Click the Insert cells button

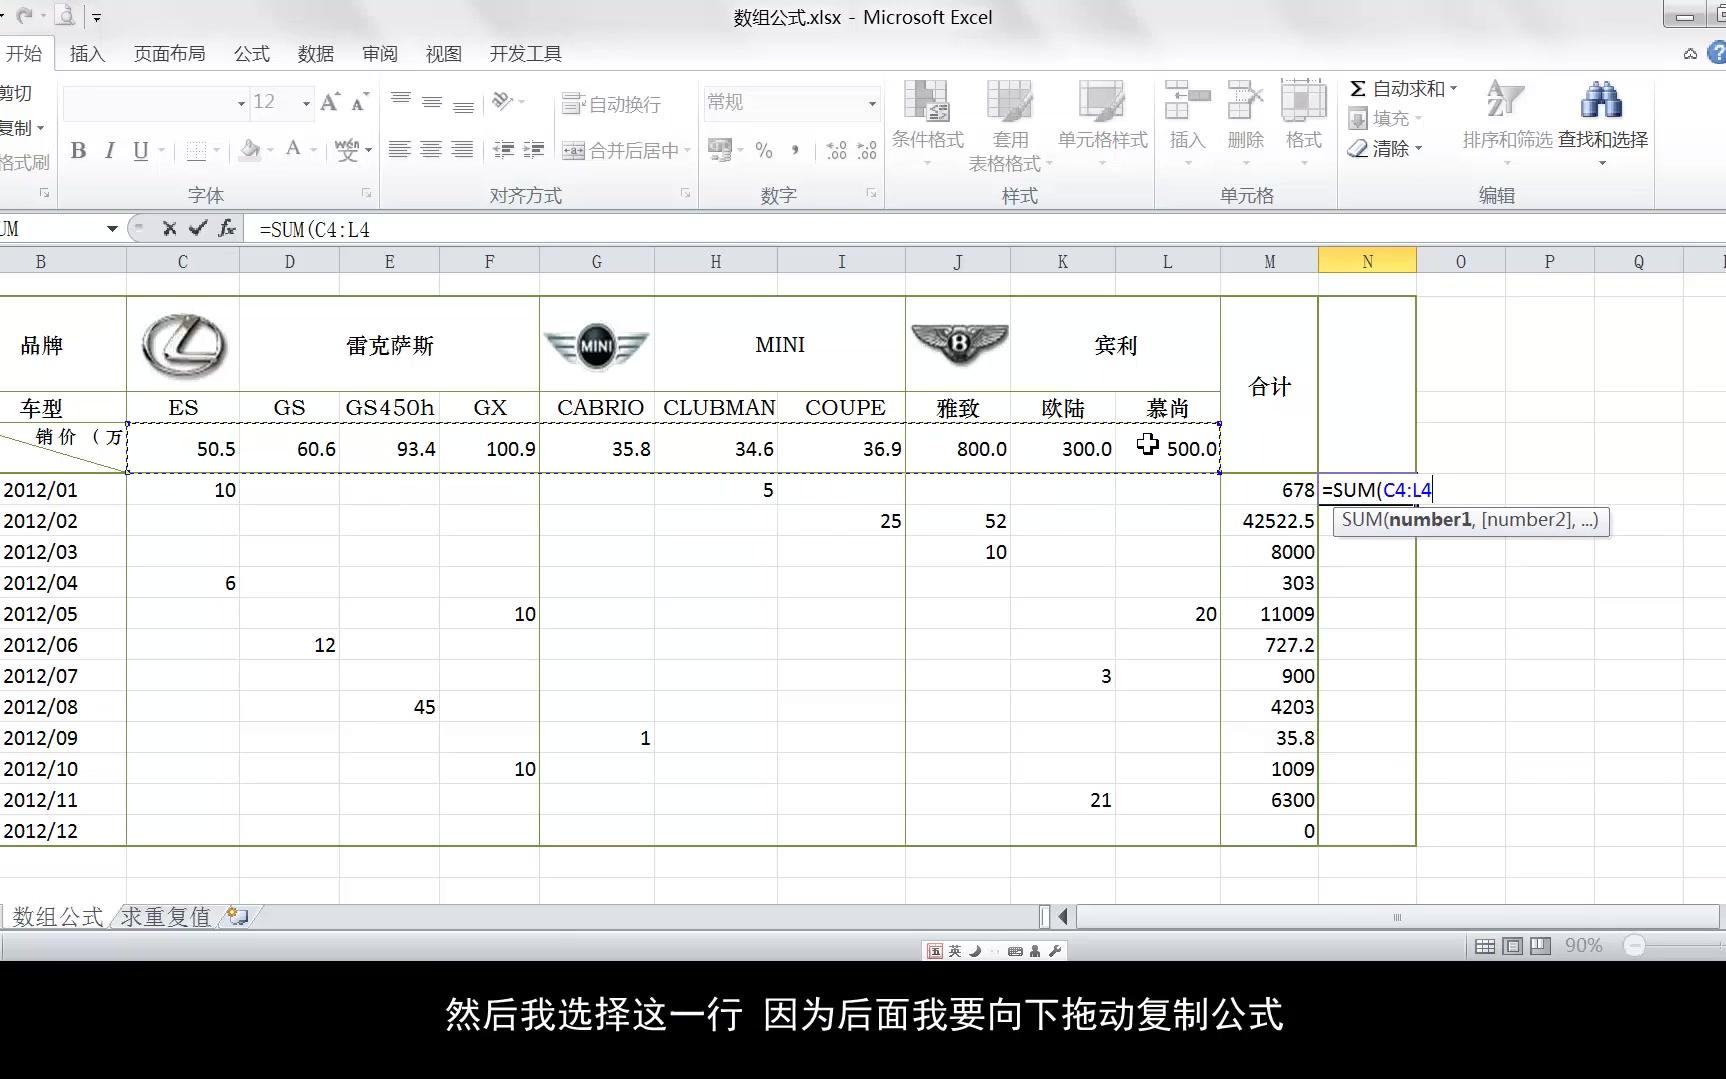coord(1187,122)
